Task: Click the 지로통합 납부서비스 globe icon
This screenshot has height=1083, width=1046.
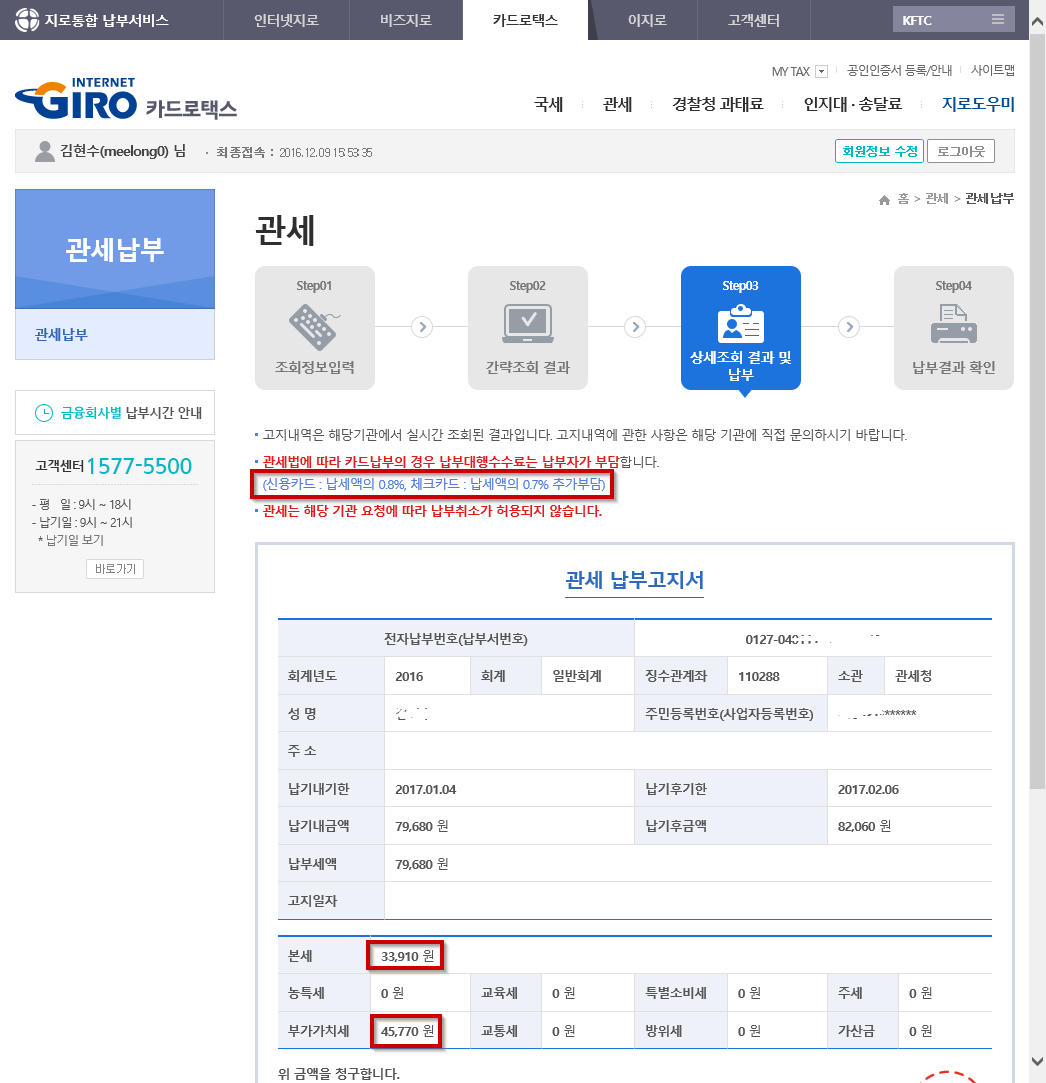Action: pyautogui.click(x=28, y=20)
